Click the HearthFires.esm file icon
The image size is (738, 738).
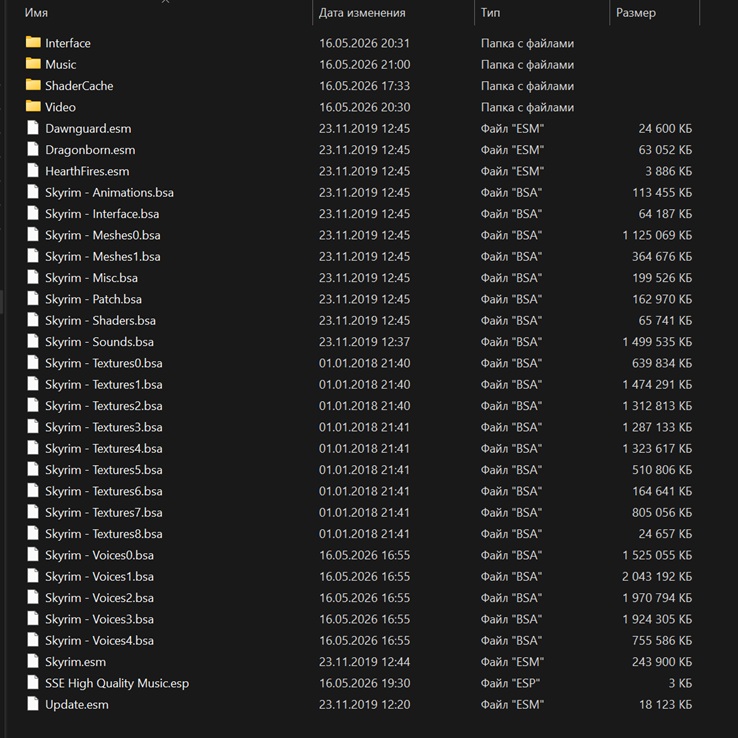(33, 170)
